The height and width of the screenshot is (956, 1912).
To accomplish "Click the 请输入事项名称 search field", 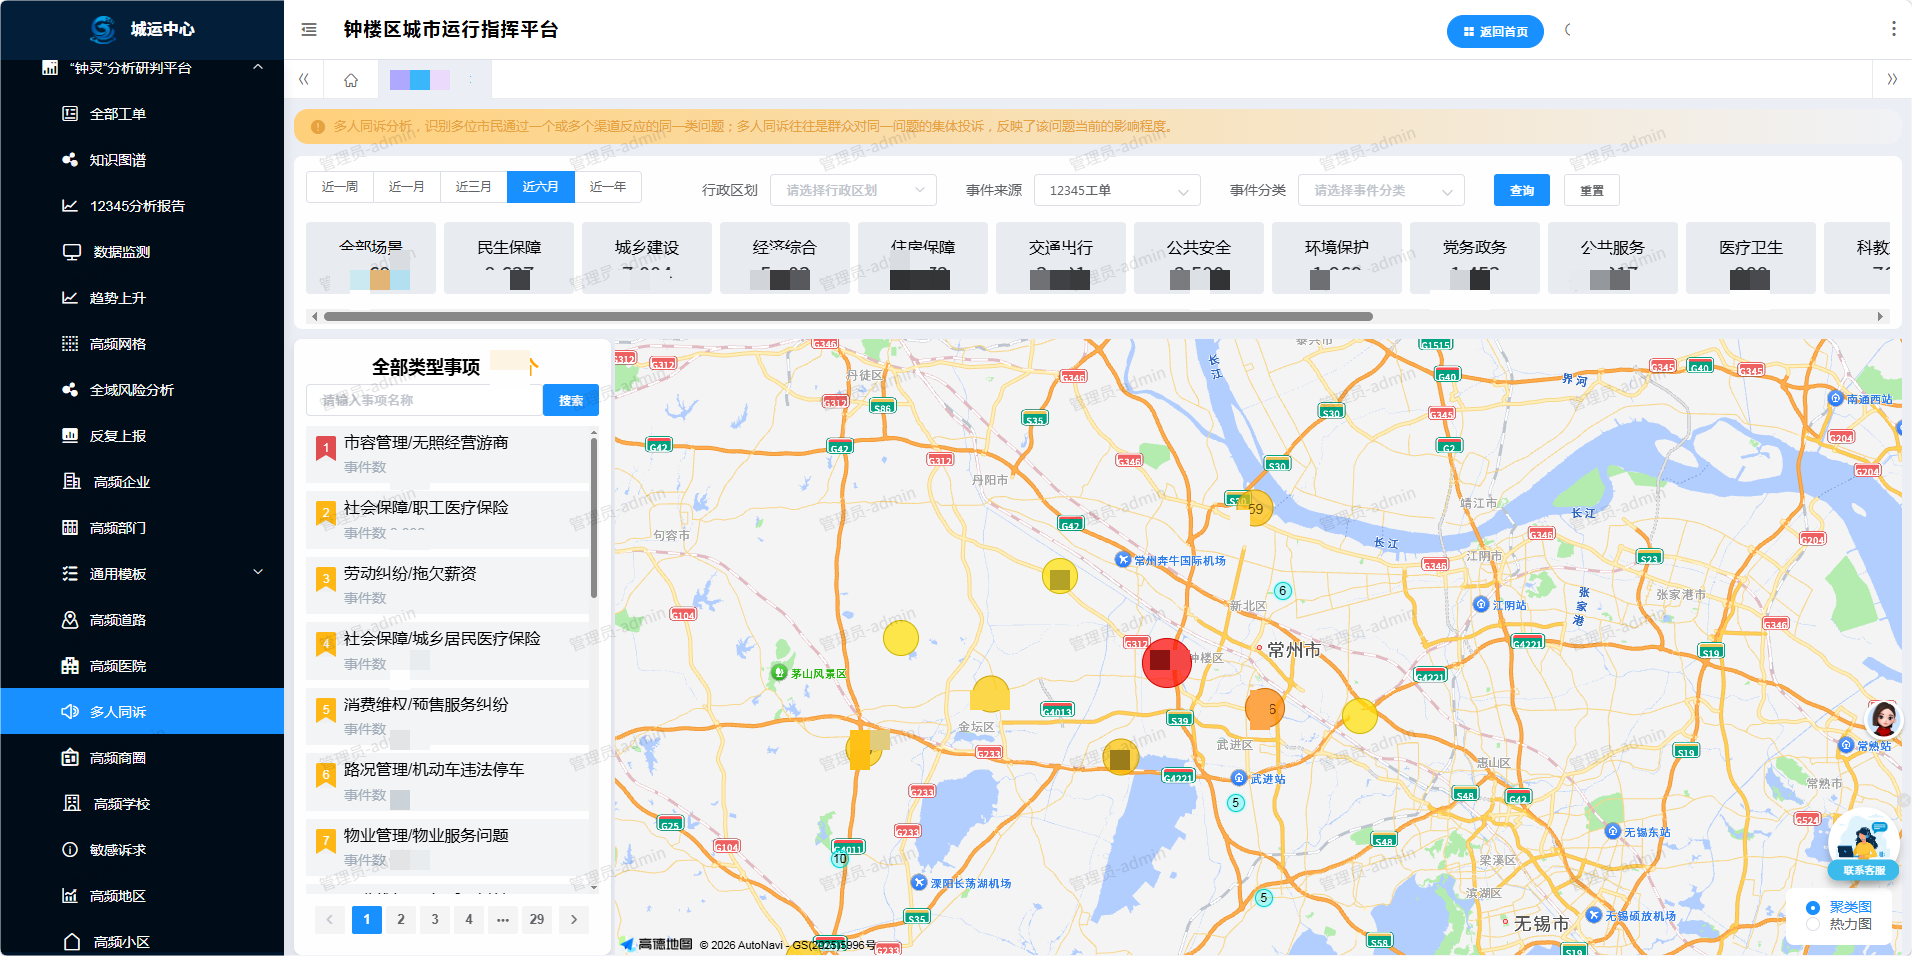I will tap(424, 400).
